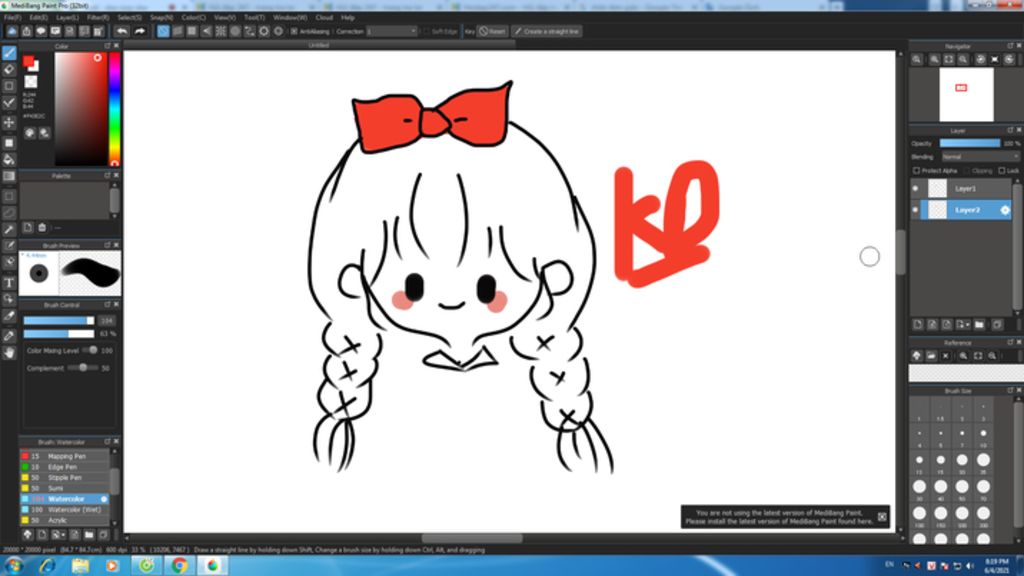Add new color to Palette panel
This screenshot has width=1024, height=576.
pyautogui.click(x=27, y=227)
